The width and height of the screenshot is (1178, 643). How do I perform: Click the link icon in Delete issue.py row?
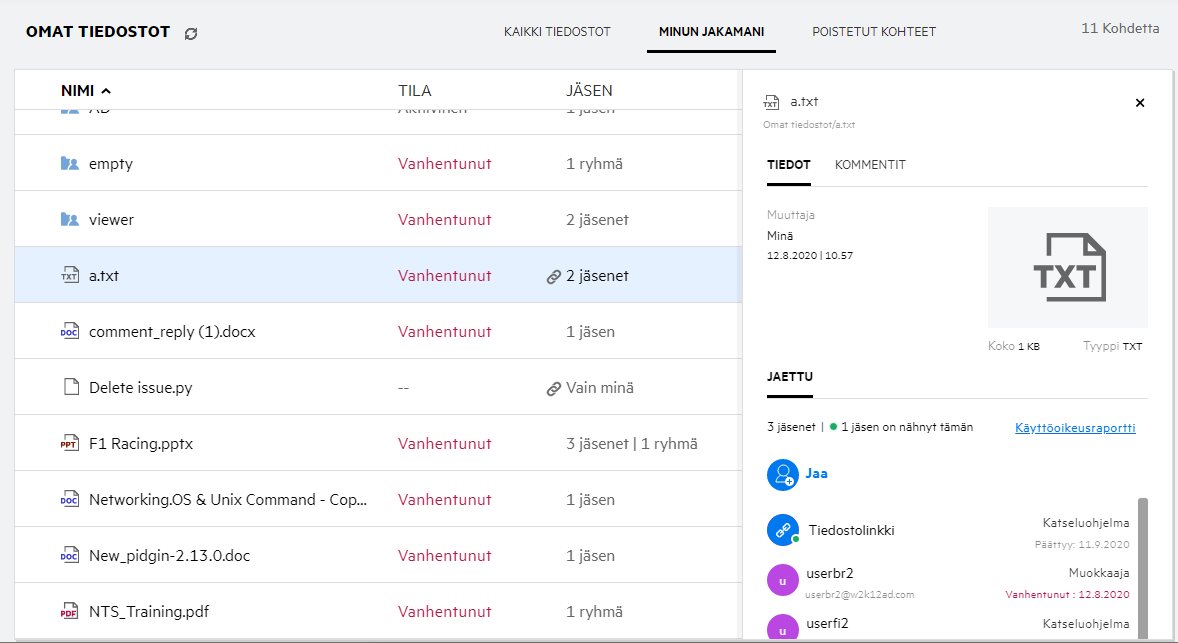click(553, 388)
